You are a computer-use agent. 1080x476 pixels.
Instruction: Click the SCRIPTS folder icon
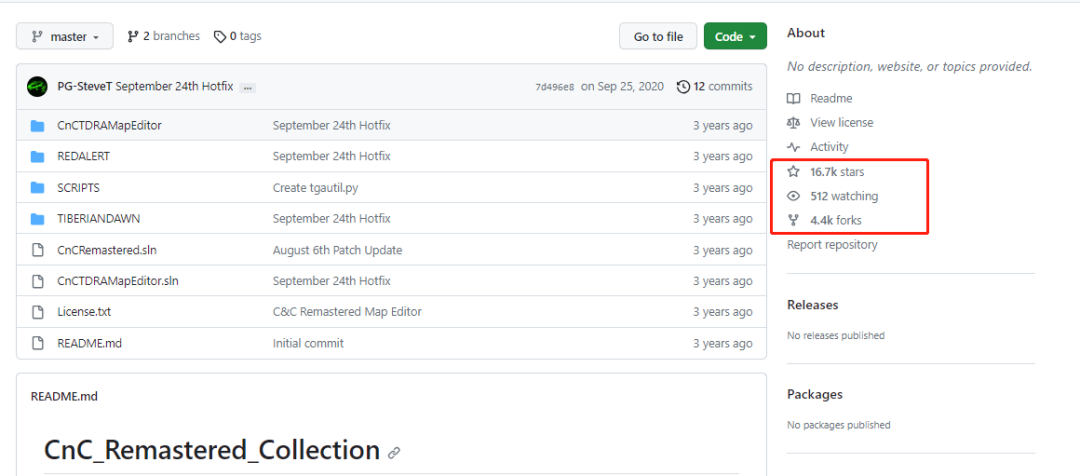click(x=38, y=188)
